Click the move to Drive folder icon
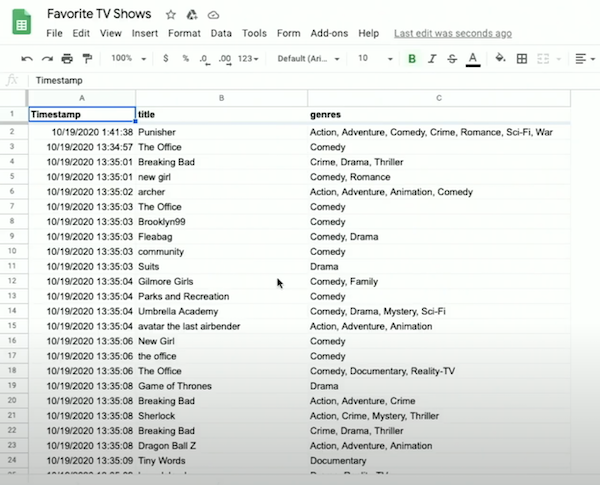 (192, 15)
